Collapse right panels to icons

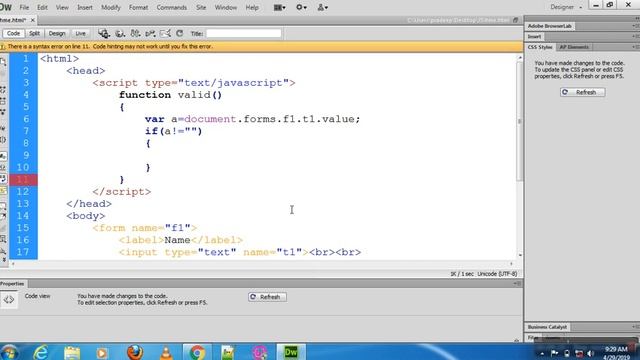(637, 19)
